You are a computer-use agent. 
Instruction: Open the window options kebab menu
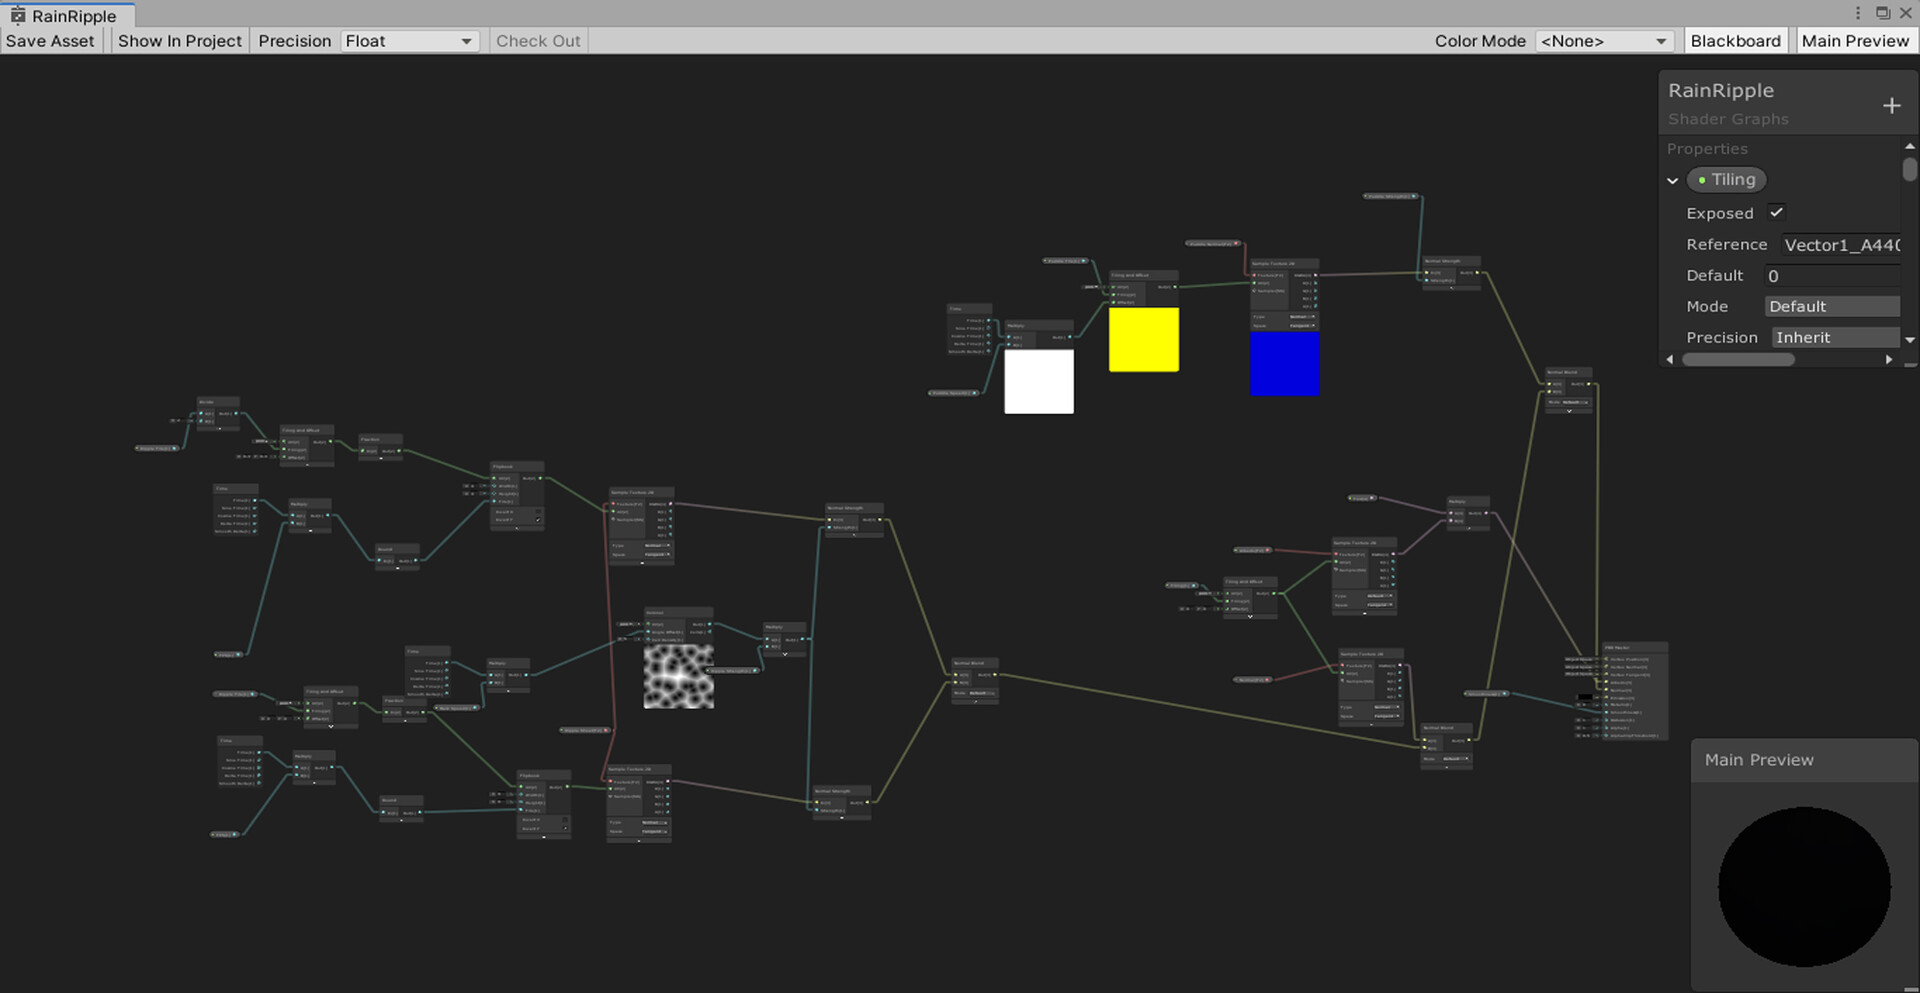(x=1858, y=13)
